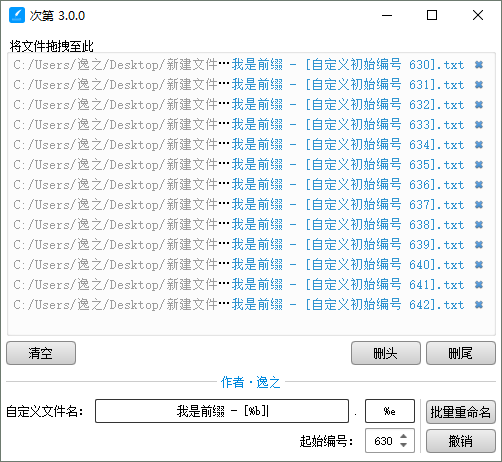
Task: Select the file path for 636.txt
Action: coord(239,185)
